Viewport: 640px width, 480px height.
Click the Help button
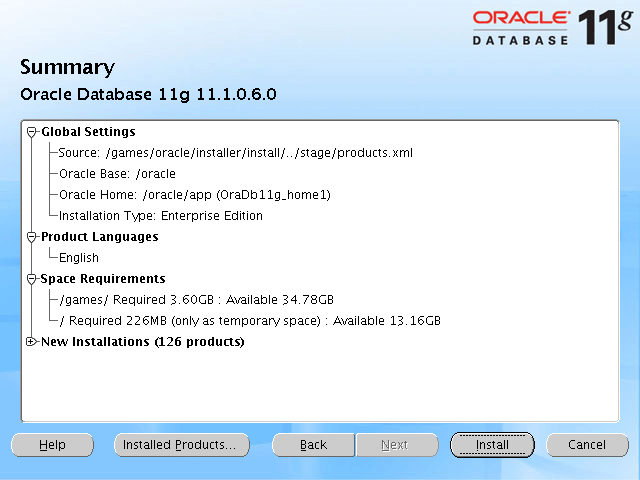click(x=52, y=445)
